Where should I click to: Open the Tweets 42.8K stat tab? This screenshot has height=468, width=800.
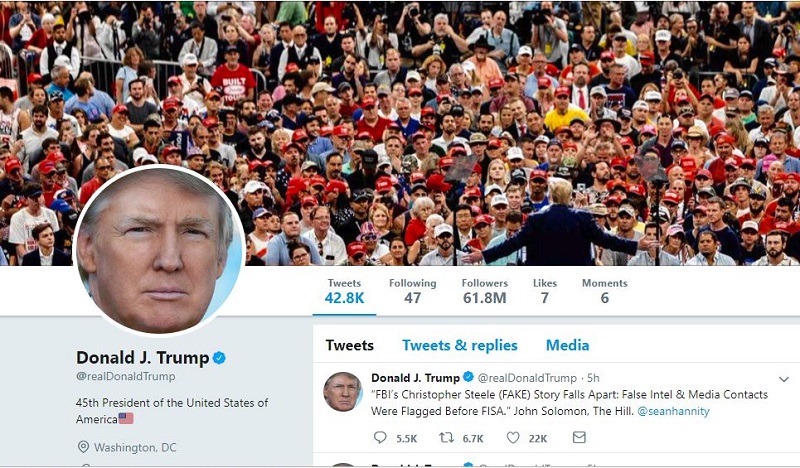(x=344, y=291)
